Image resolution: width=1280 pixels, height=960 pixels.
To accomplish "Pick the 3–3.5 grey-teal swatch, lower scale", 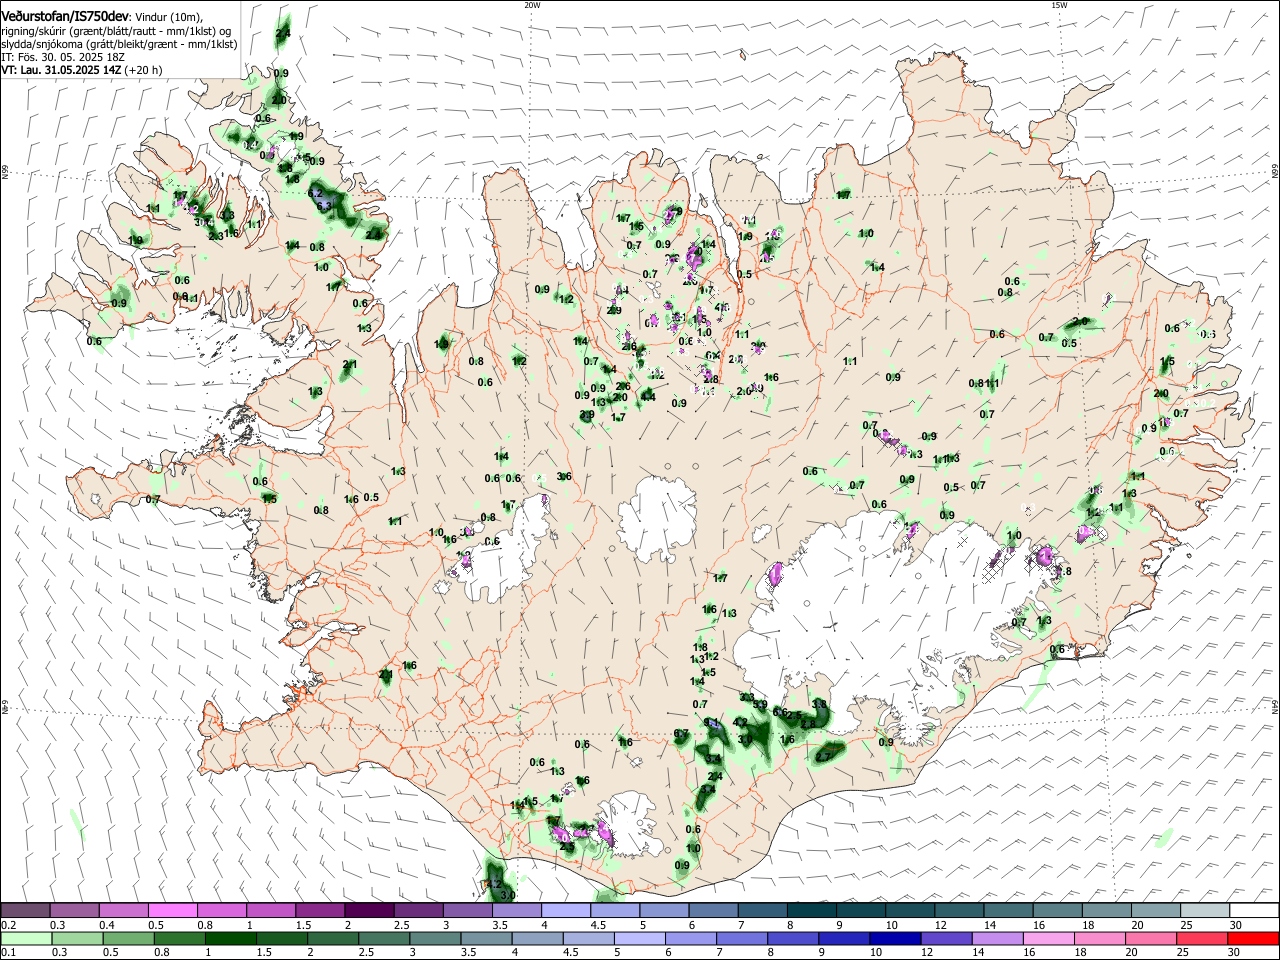I will tap(435, 938).
